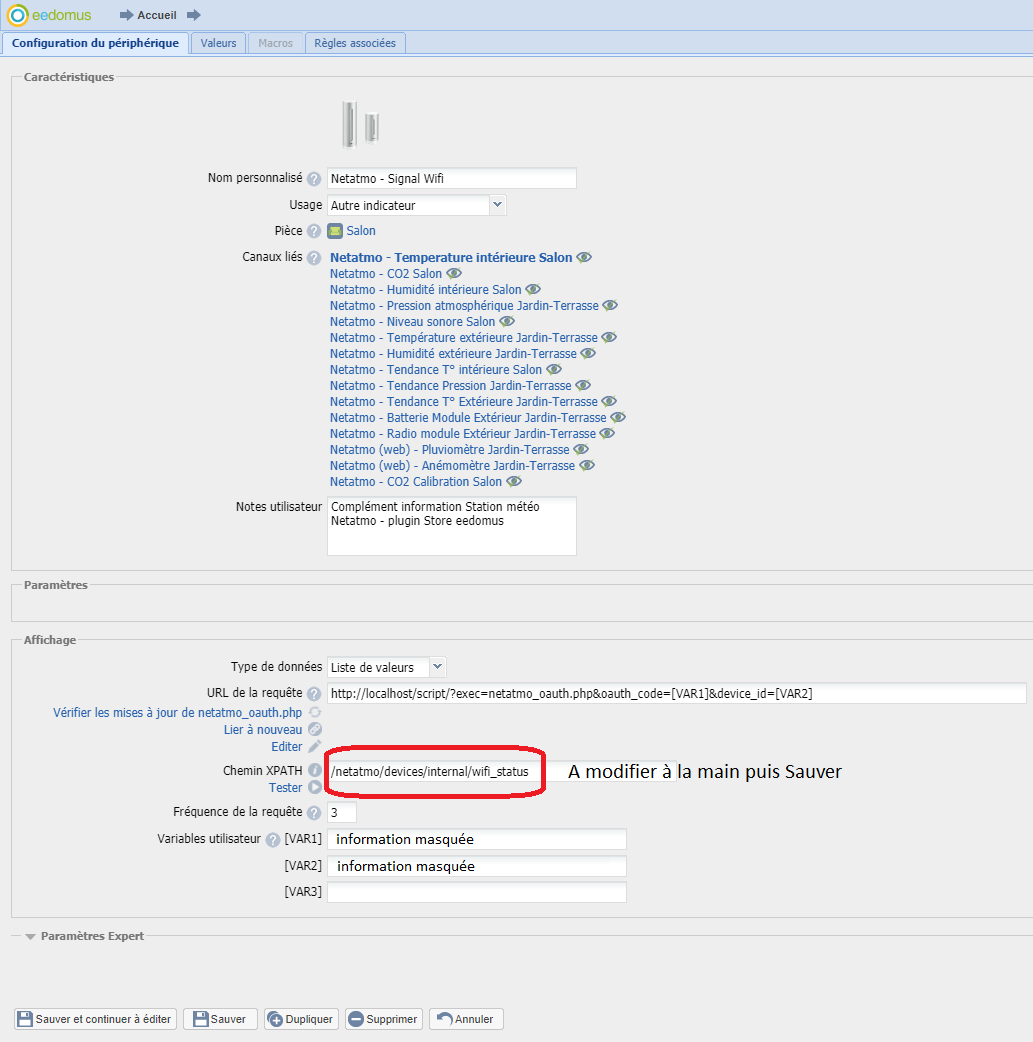This screenshot has height=1042, width=1033.
Task: Toggle eye icon for Tendance T° Extérieure Jardin-Terrasse
Action: click(x=610, y=401)
